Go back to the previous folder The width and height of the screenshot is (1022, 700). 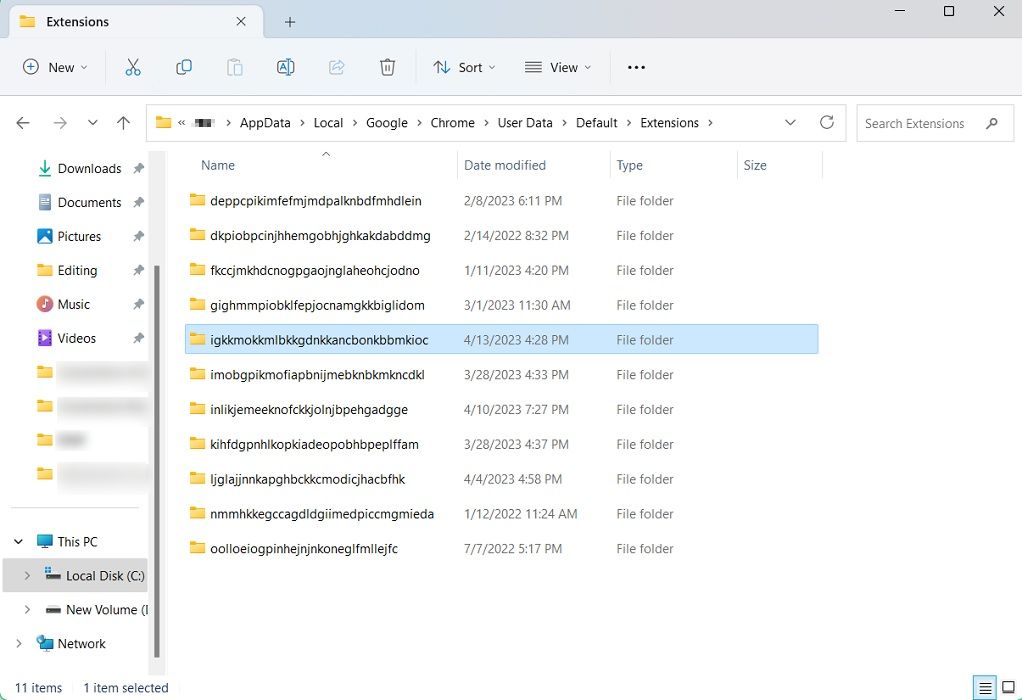(23, 123)
